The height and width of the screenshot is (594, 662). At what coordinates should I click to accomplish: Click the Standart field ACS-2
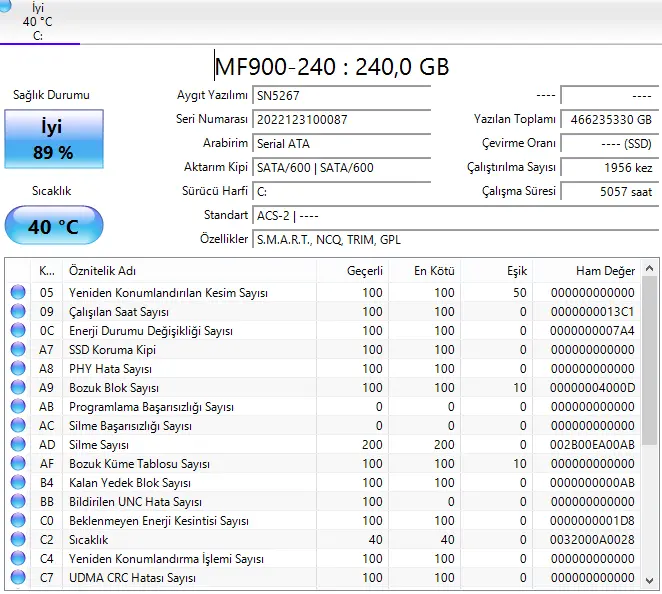click(455, 216)
